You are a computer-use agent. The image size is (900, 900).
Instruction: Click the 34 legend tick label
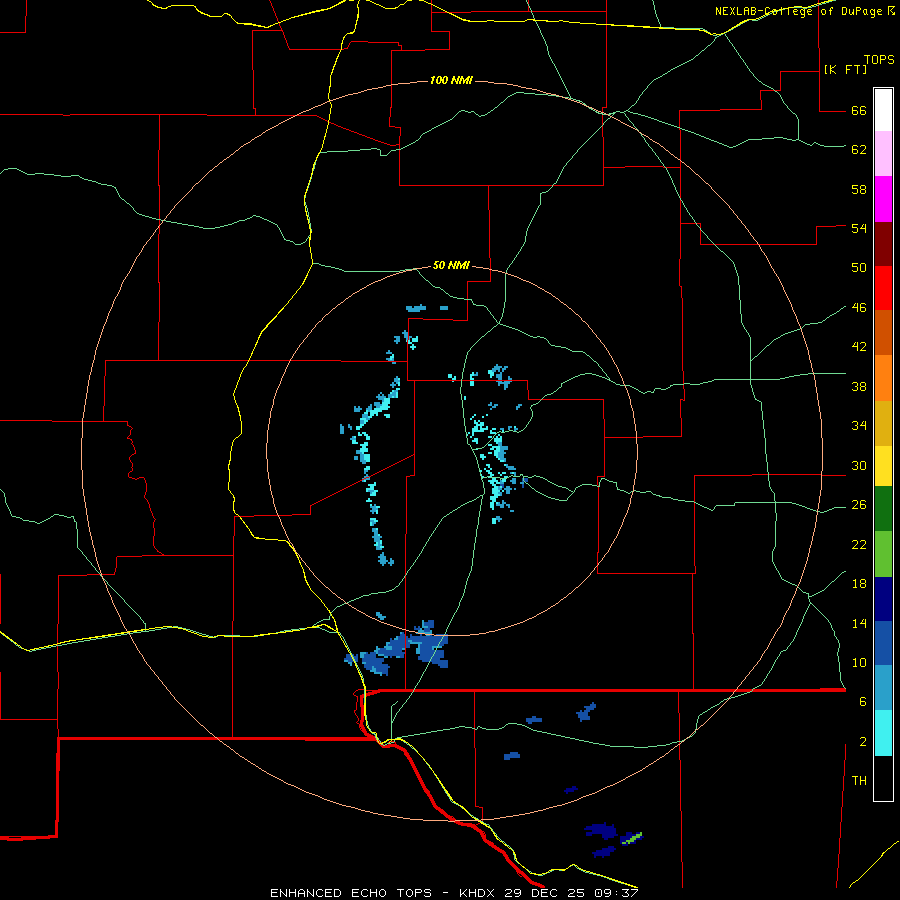(x=859, y=426)
